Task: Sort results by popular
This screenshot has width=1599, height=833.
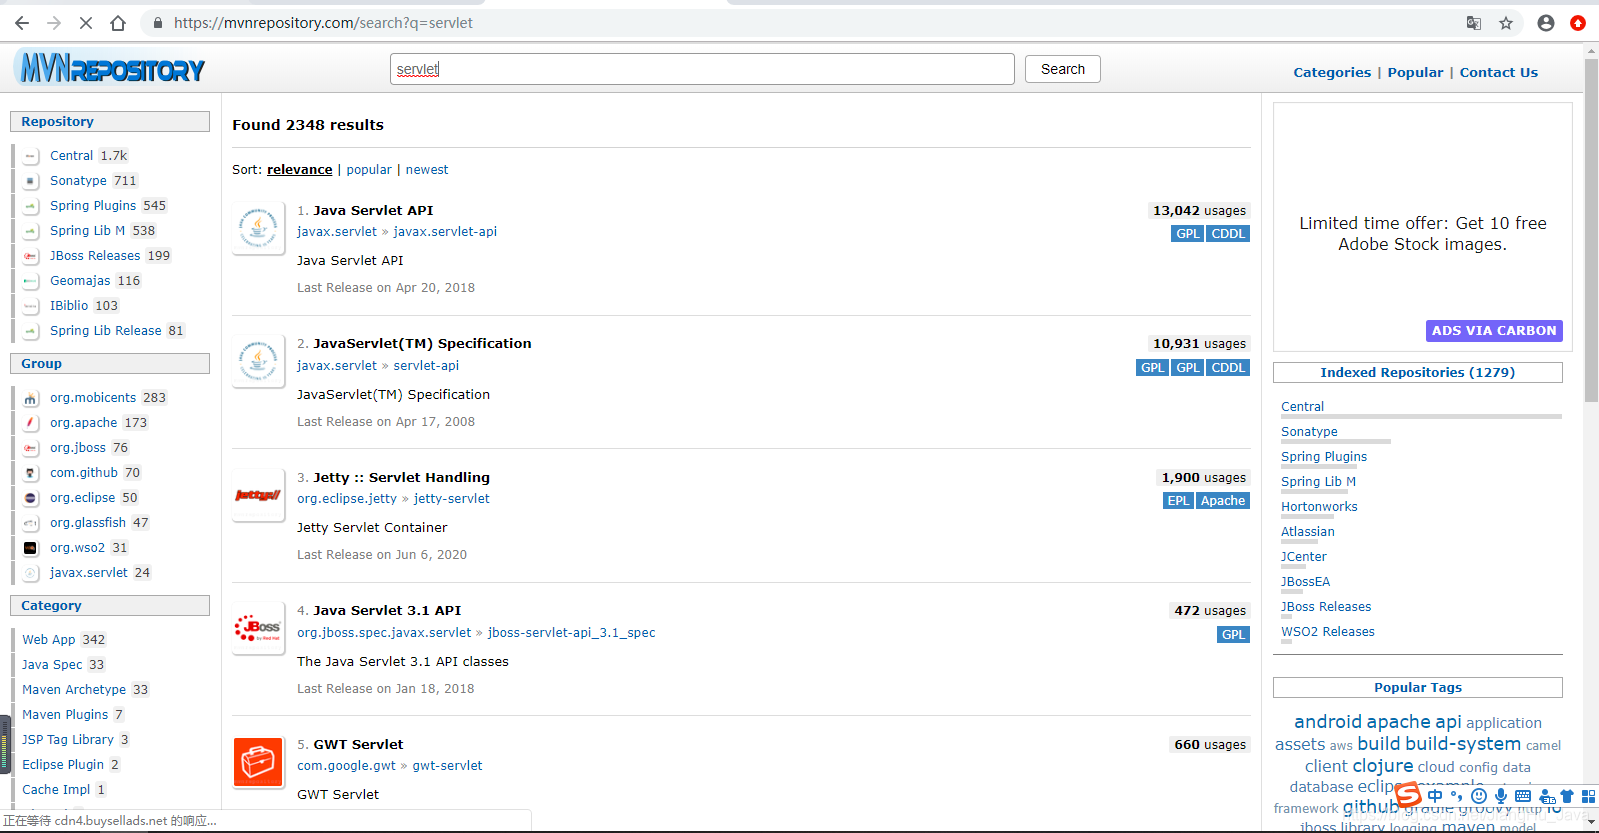Action: click(369, 170)
